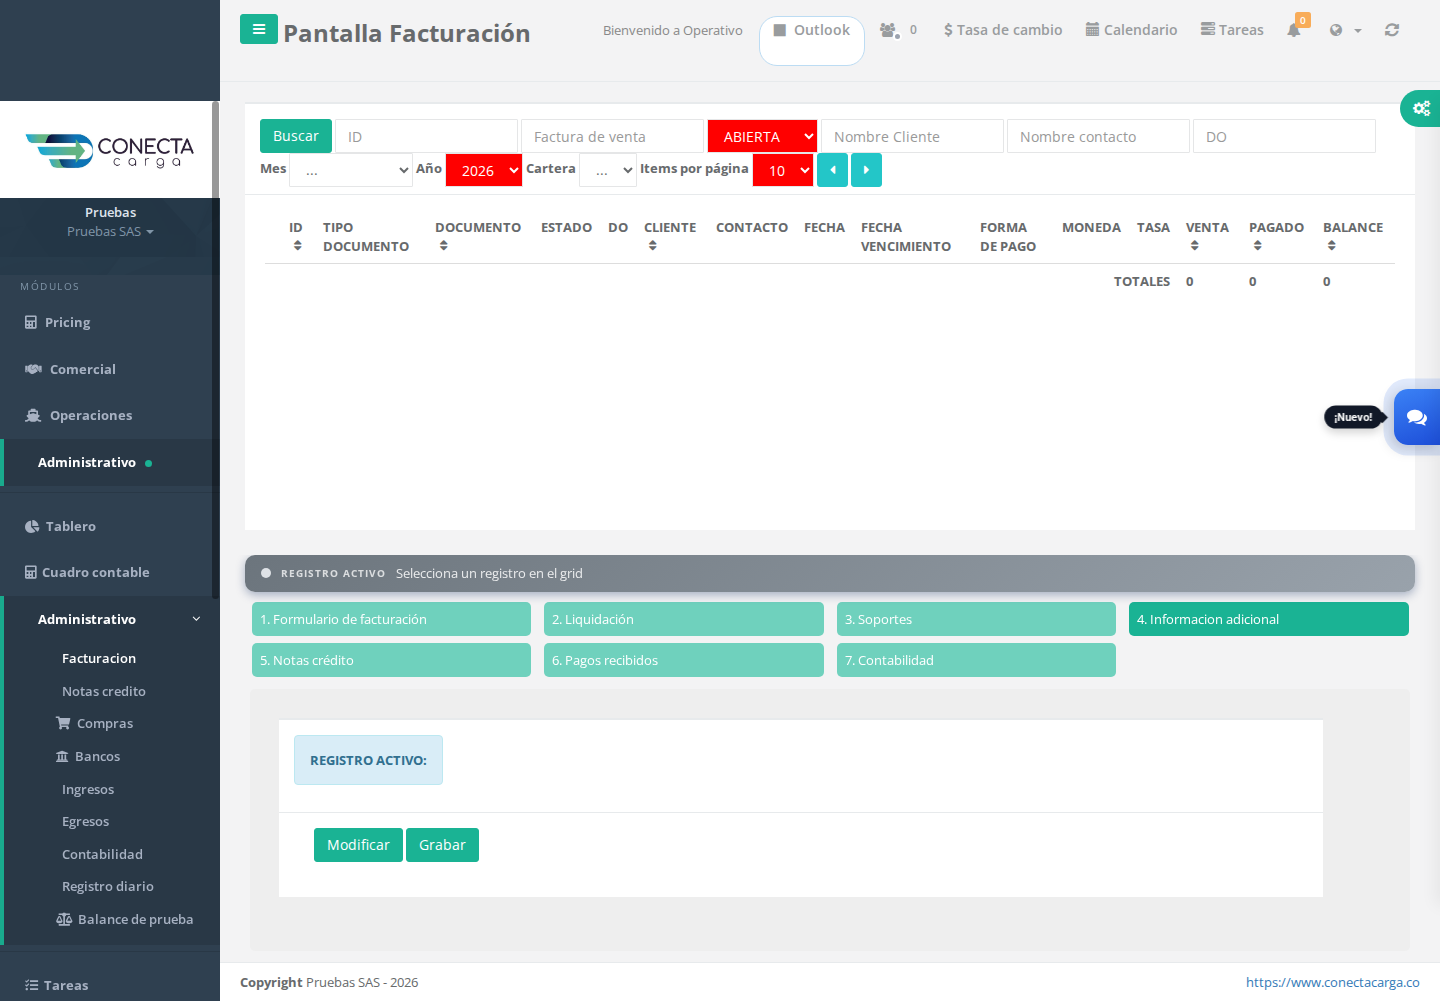Open the globe language menu
The width and height of the screenshot is (1440, 1001).
1345,30
